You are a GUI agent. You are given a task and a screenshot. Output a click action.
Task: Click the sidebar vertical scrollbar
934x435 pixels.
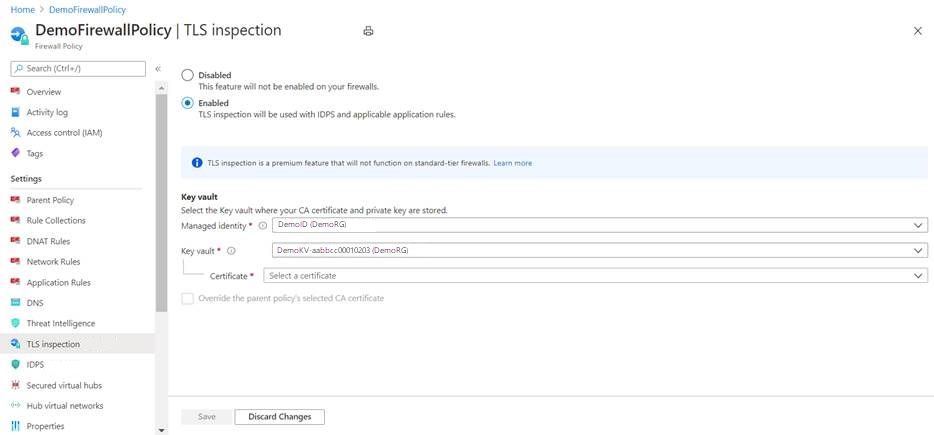pyautogui.click(x=161, y=200)
